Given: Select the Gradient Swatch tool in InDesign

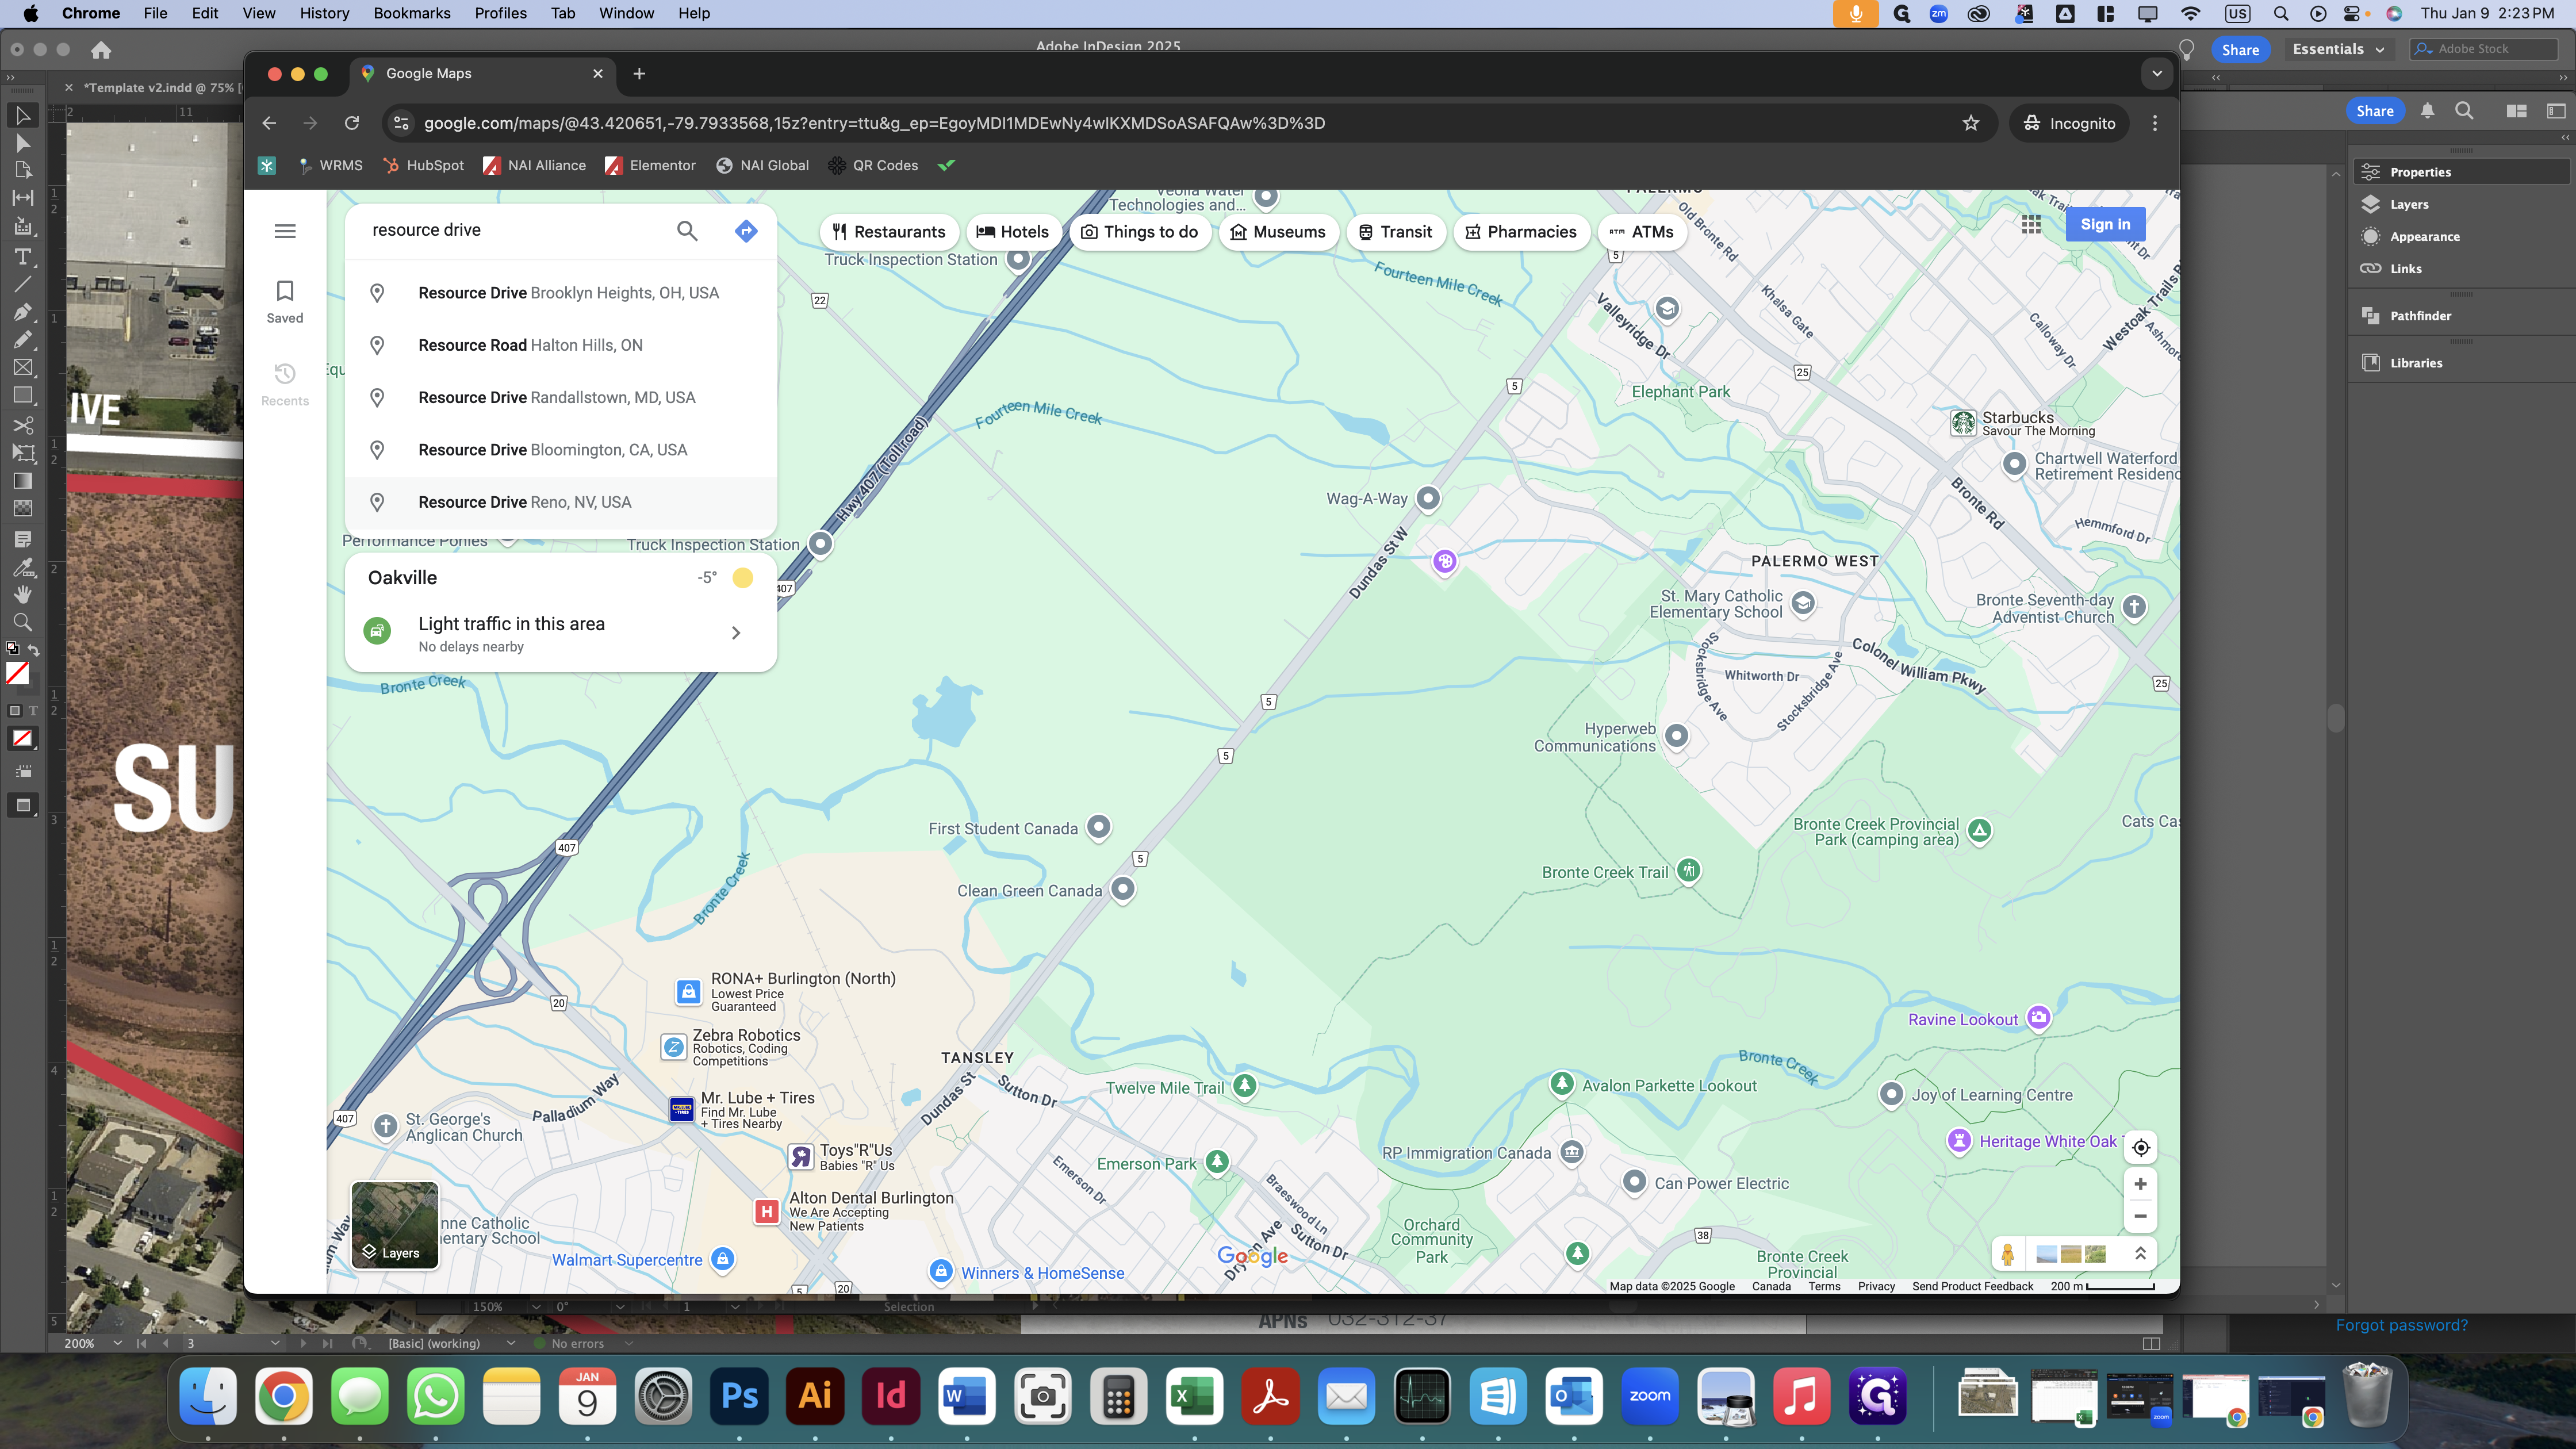Looking at the screenshot, I should 22,481.
